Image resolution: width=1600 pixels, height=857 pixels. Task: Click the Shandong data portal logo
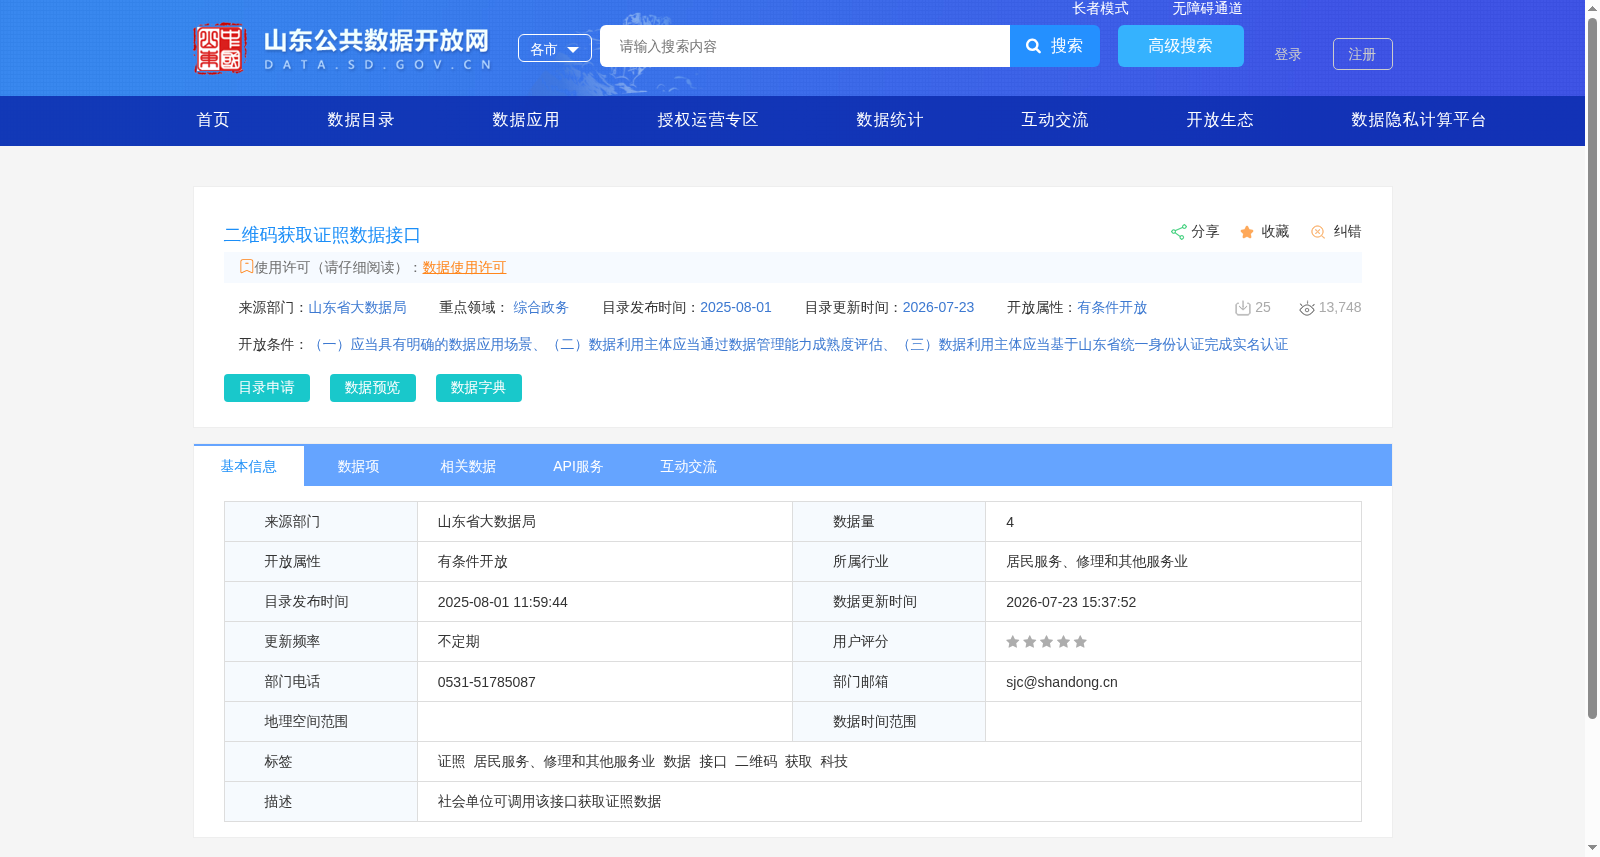343,48
